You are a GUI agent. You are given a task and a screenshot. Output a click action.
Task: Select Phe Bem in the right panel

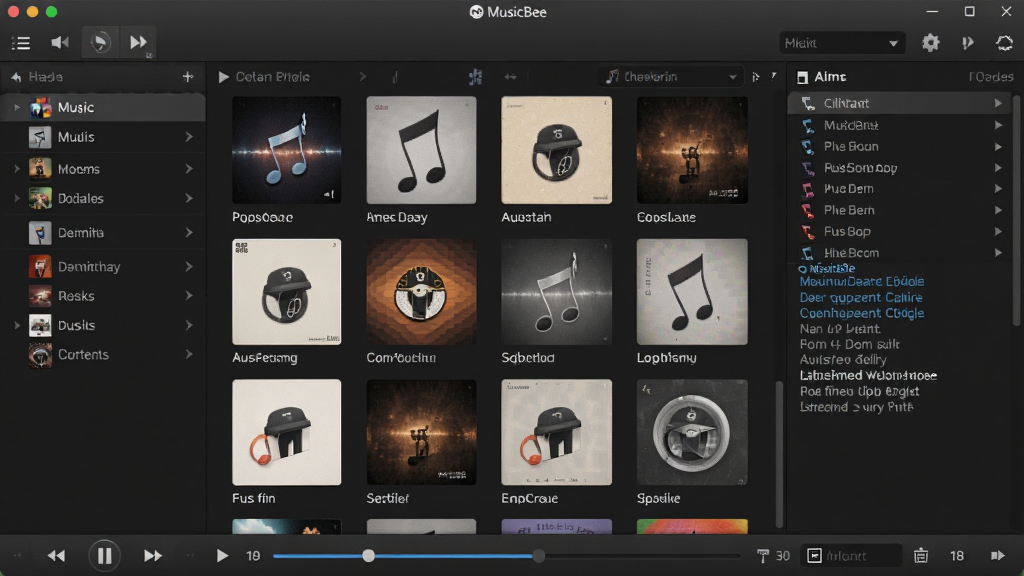point(899,210)
